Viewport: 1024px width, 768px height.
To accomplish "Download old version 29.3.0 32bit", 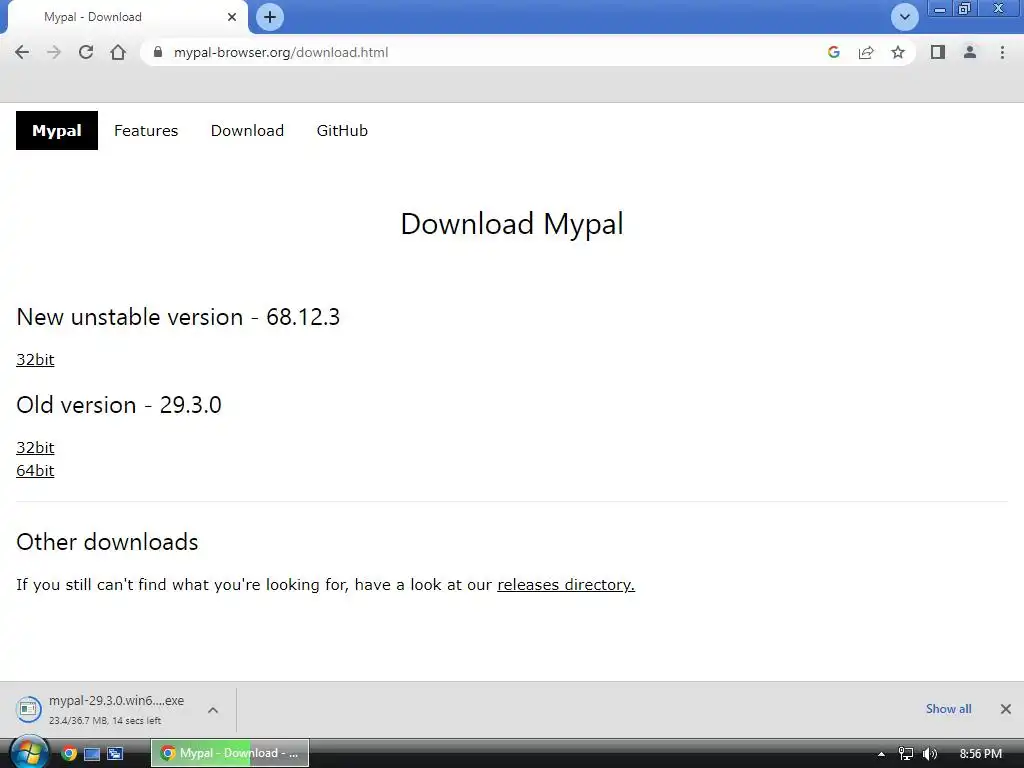I will tap(35, 448).
